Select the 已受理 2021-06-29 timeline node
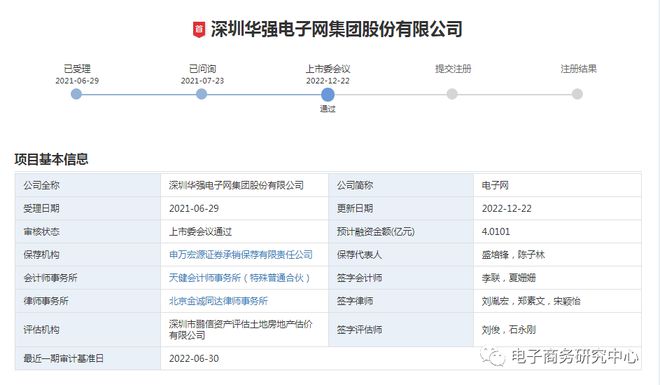Screen dimensions: 660x385 76,94
